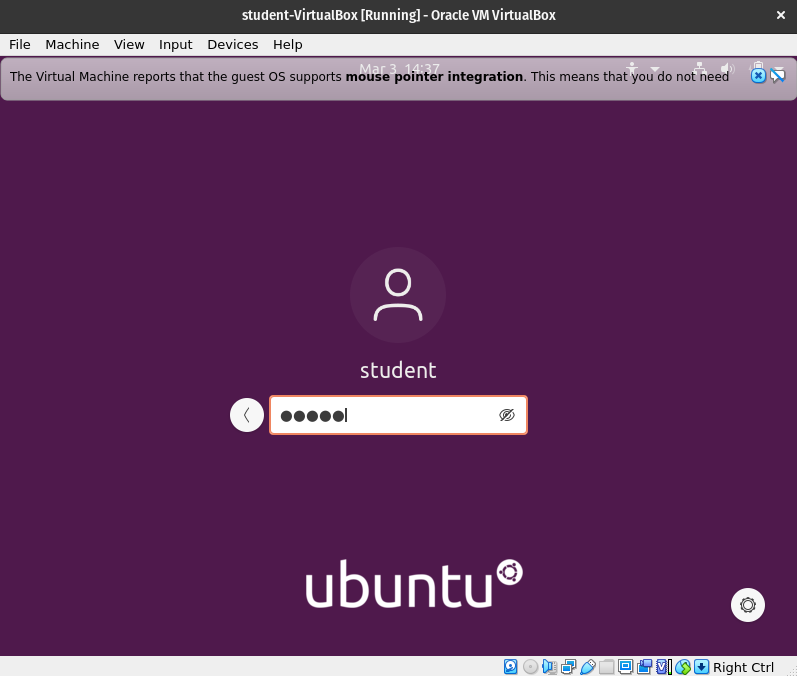Image resolution: width=797 pixels, height=676 pixels.
Task: Click the optical disk status icon
Action: tap(530, 667)
